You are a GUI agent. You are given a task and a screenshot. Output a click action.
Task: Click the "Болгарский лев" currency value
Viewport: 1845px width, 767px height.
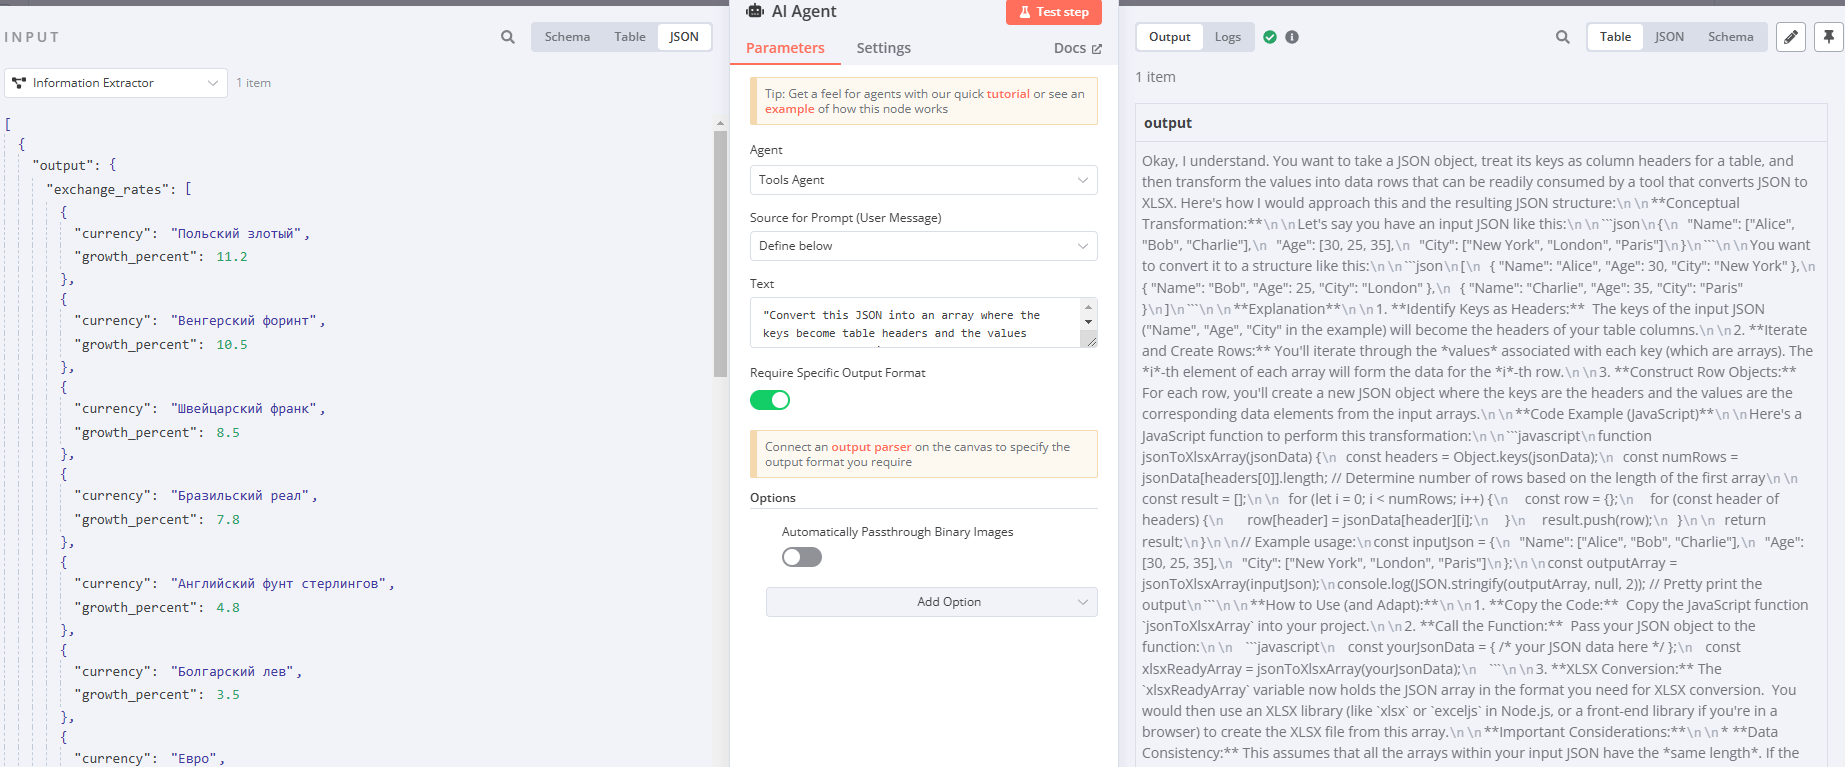(236, 672)
